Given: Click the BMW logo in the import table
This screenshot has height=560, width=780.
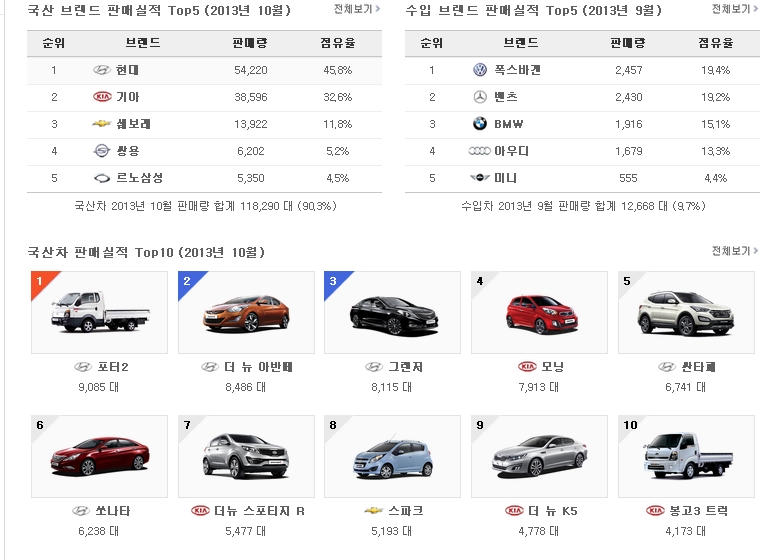Looking at the screenshot, I should (x=479, y=124).
